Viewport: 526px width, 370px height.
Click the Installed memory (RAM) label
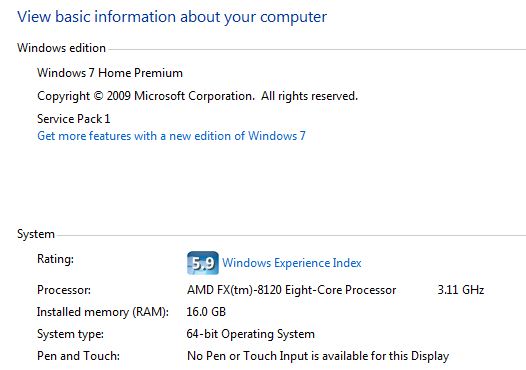pyautogui.click(x=103, y=312)
